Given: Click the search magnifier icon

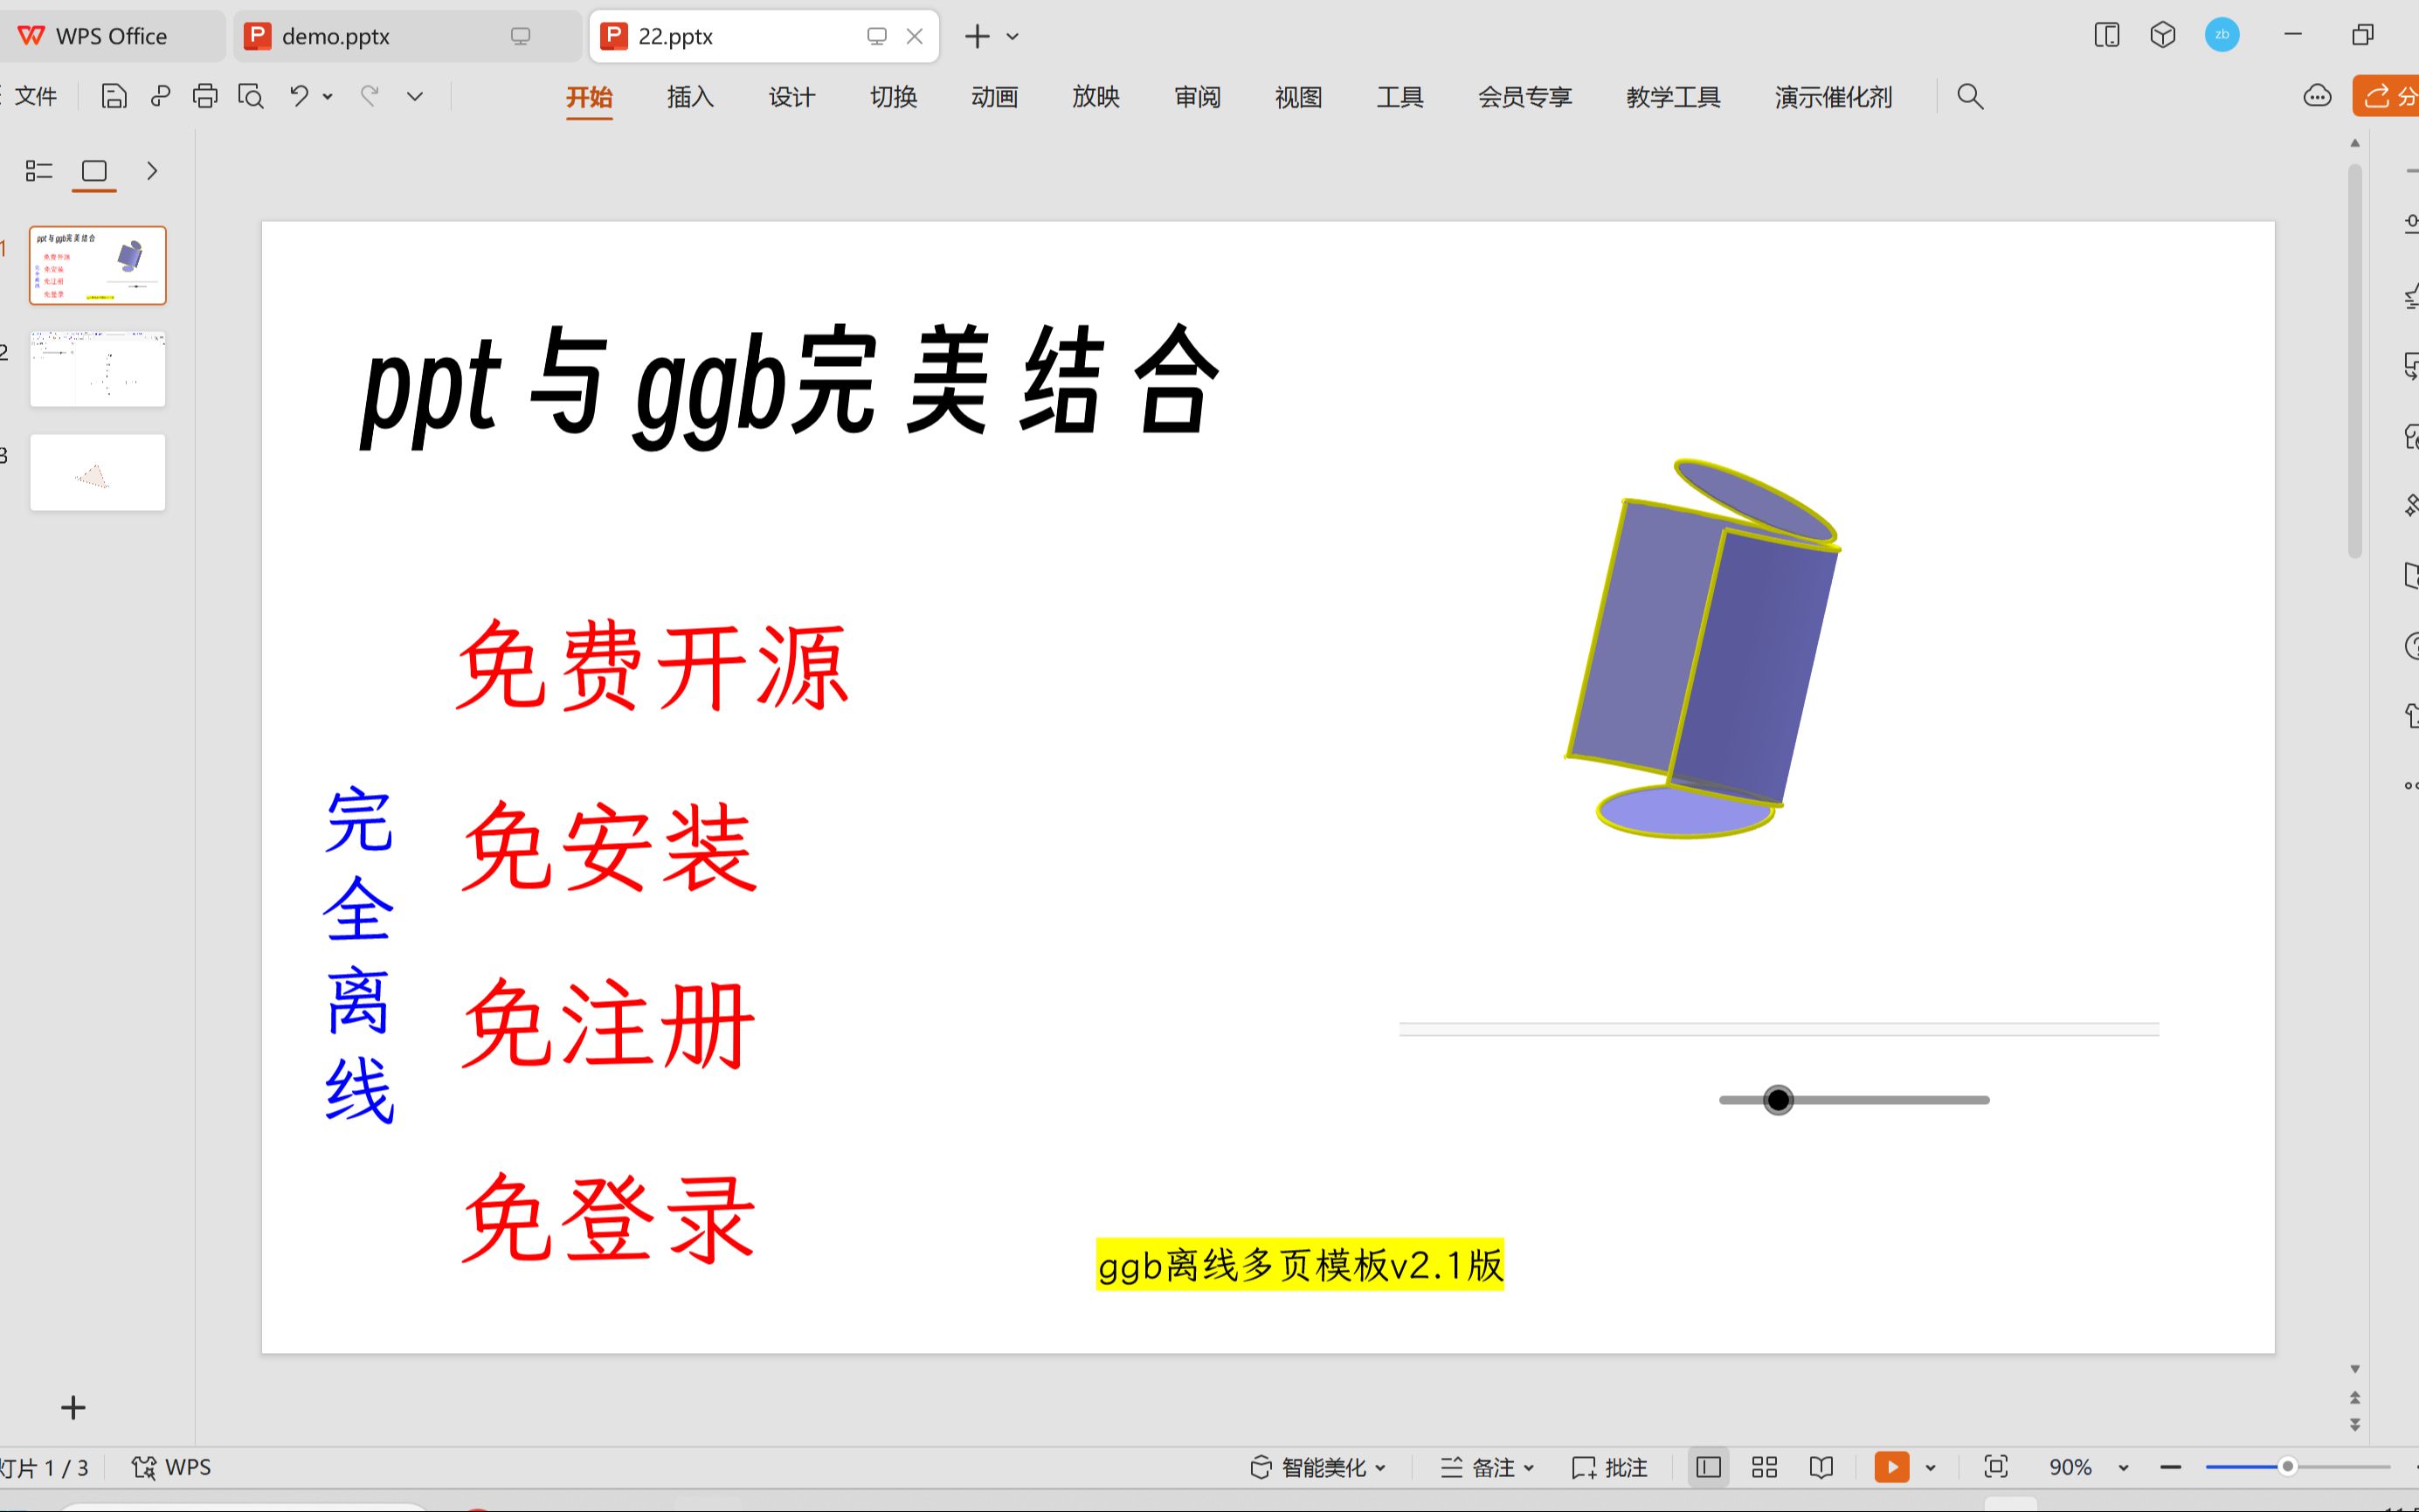Looking at the screenshot, I should [1969, 96].
